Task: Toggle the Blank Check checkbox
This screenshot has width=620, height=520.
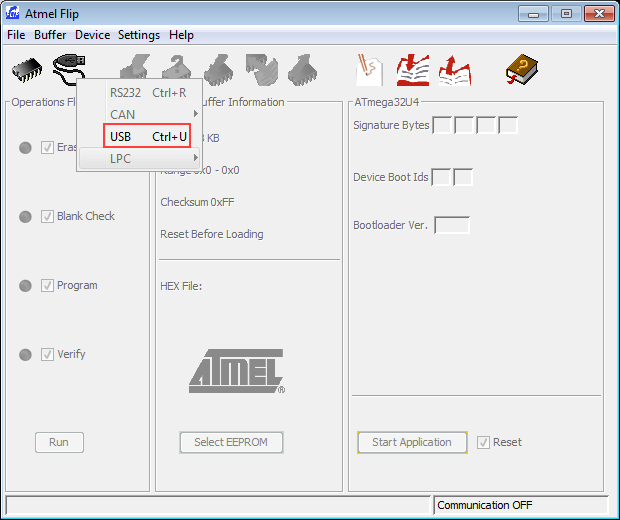Action: pyautogui.click(x=47, y=217)
